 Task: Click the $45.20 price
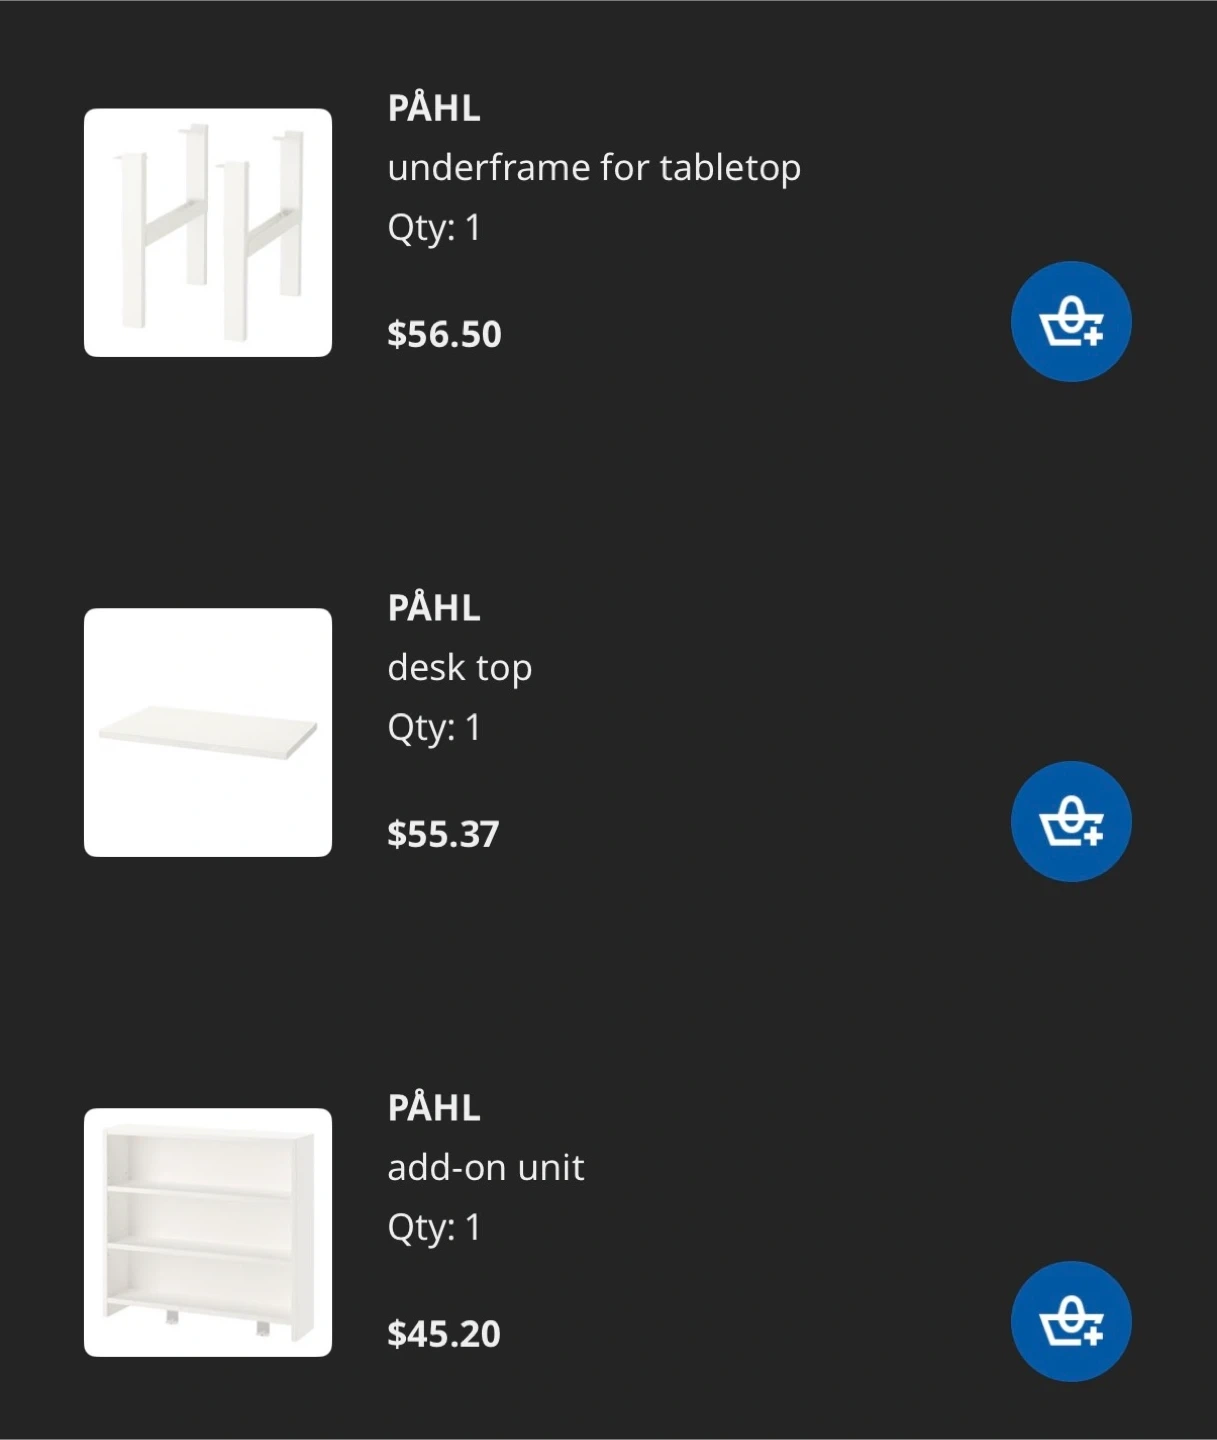point(444,1334)
